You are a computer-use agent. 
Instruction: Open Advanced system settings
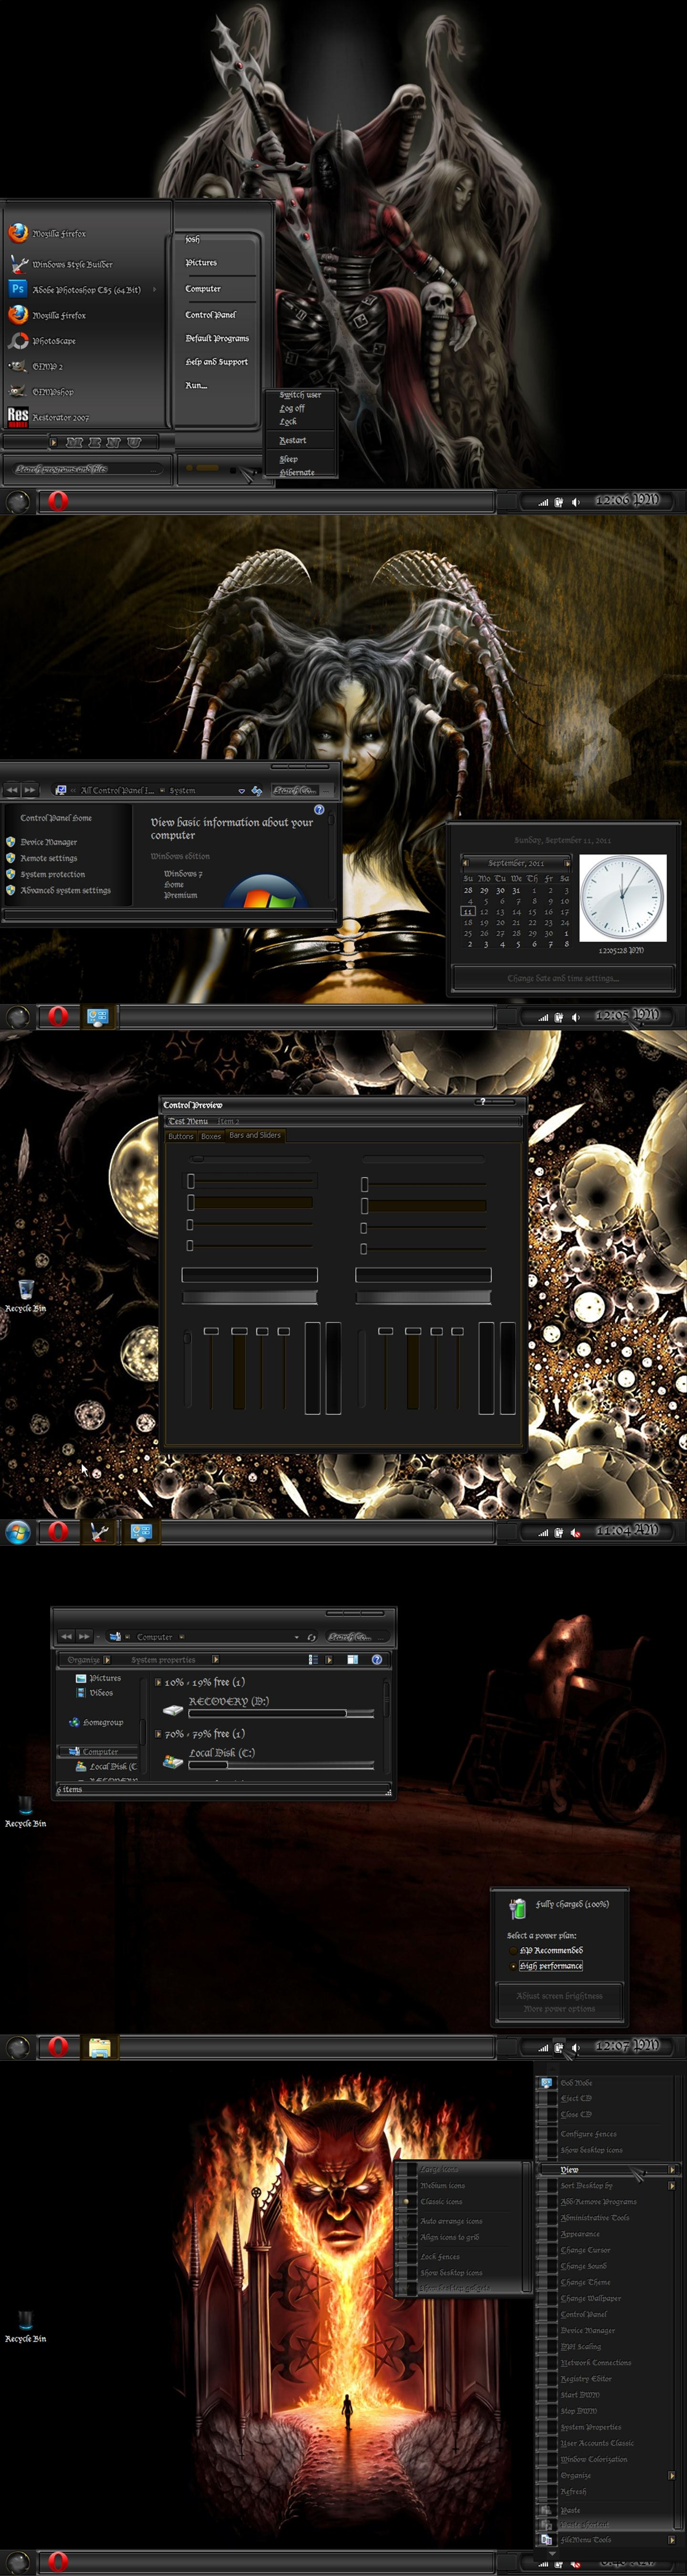65,890
